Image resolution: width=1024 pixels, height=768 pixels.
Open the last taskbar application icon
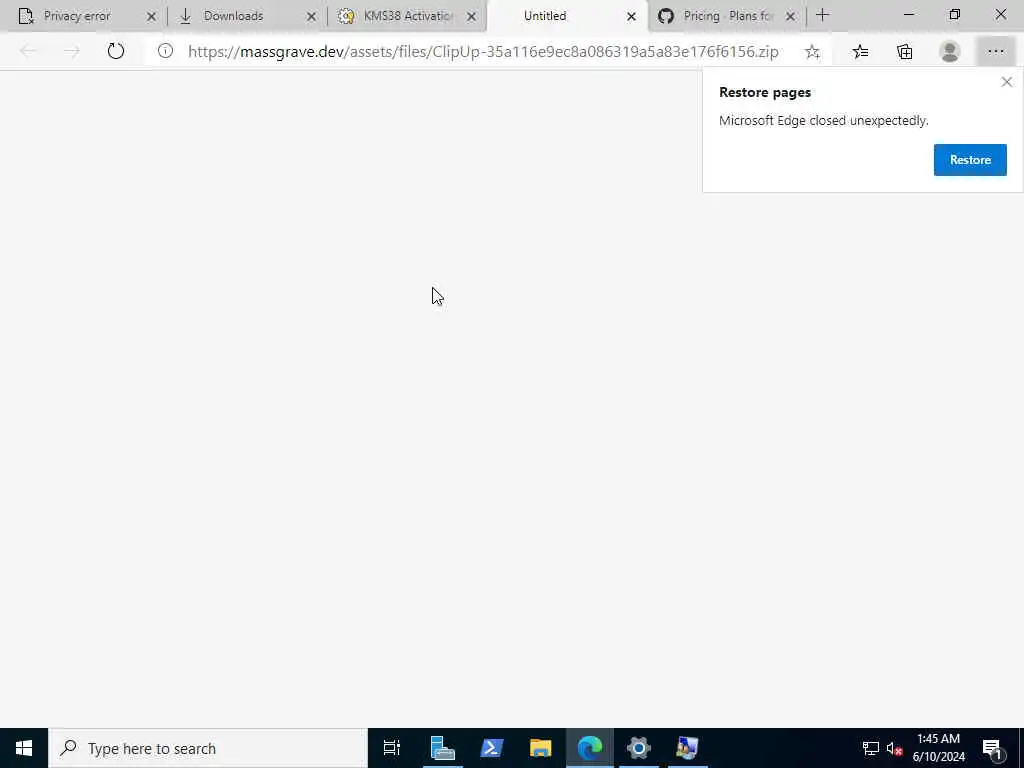coord(687,748)
